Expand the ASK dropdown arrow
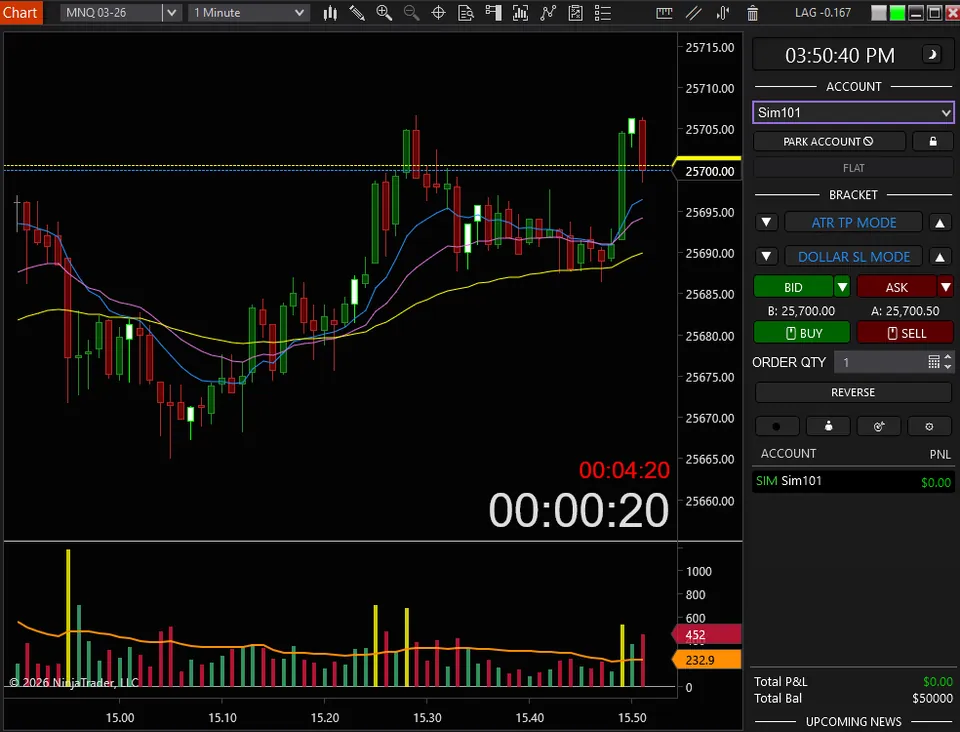This screenshot has height=732, width=960. click(946, 287)
